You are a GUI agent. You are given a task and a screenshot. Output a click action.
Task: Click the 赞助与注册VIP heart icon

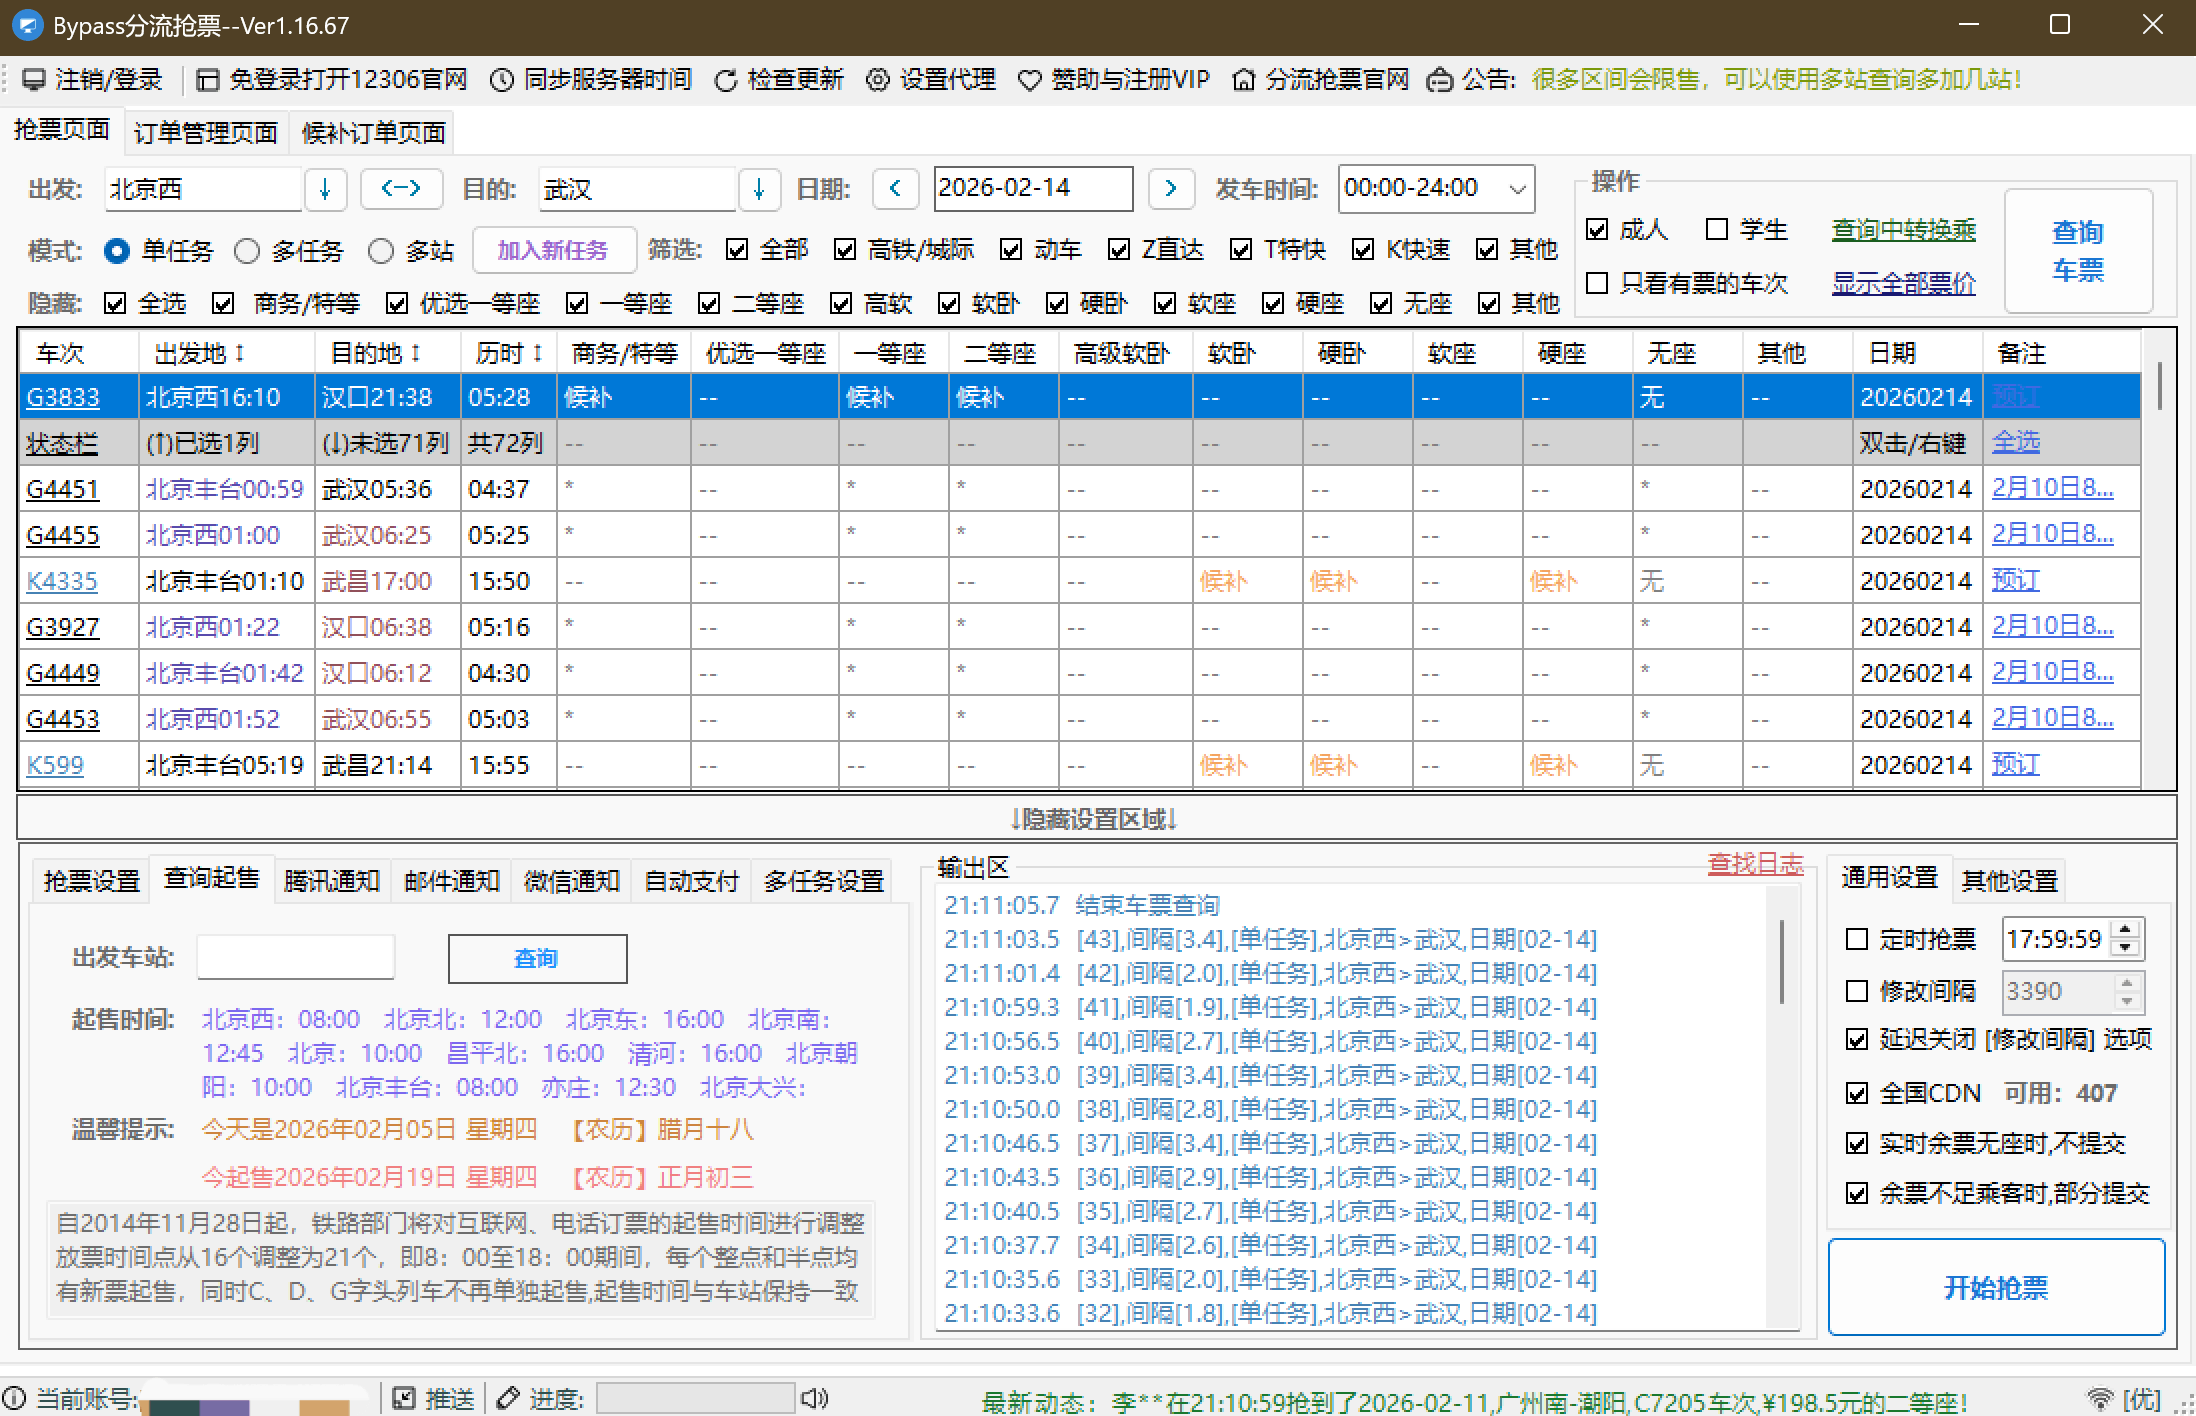[1030, 79]
